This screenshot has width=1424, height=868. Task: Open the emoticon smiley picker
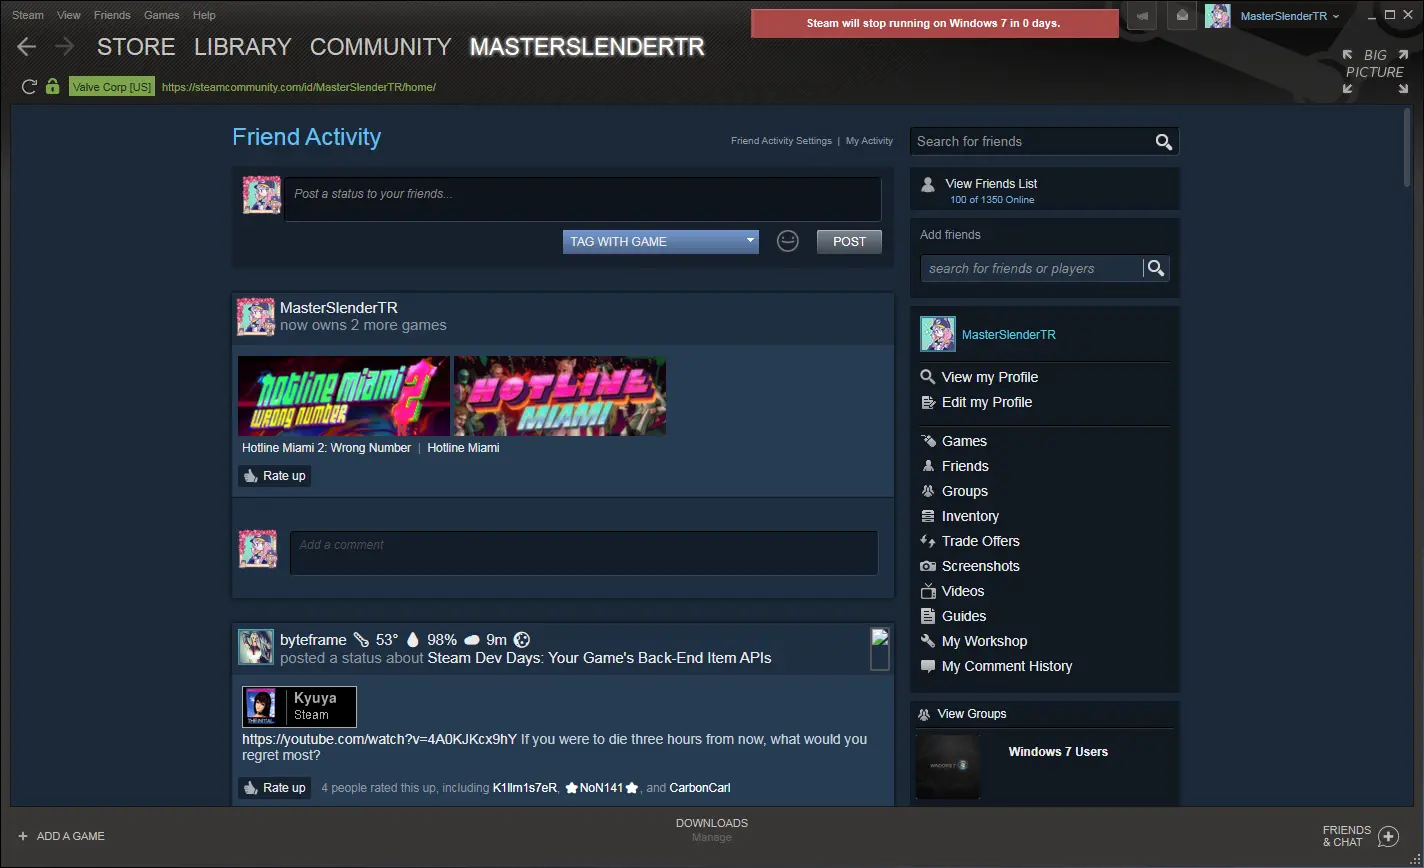click(x=788, y=241)
